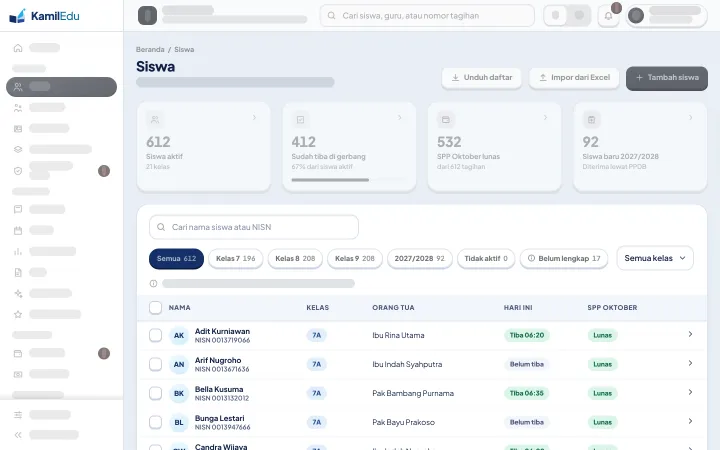
Task: Click the NAMA column header
Action: [180, 308]
